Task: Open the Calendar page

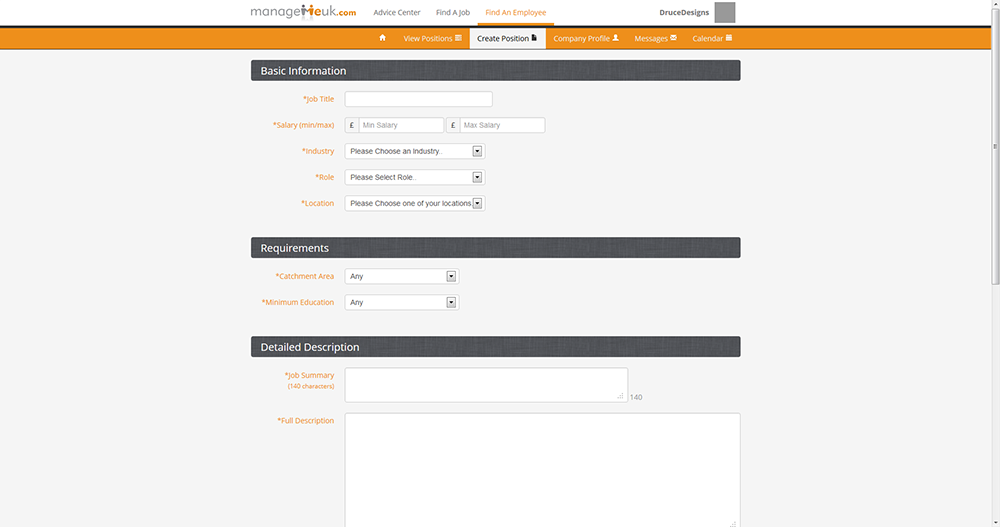Action: tap(712, 38)
